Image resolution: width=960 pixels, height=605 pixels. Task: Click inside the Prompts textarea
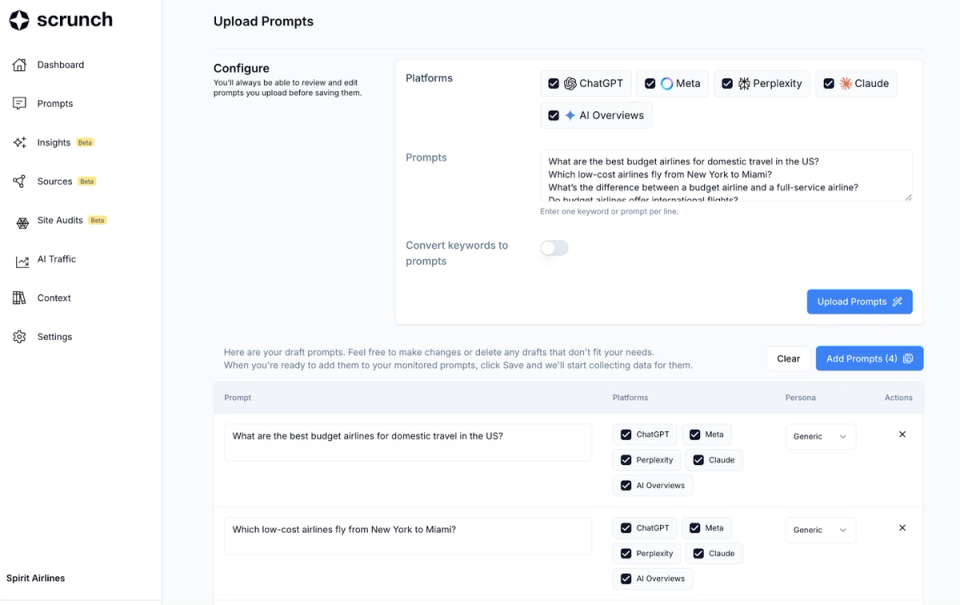coord(726,176)
